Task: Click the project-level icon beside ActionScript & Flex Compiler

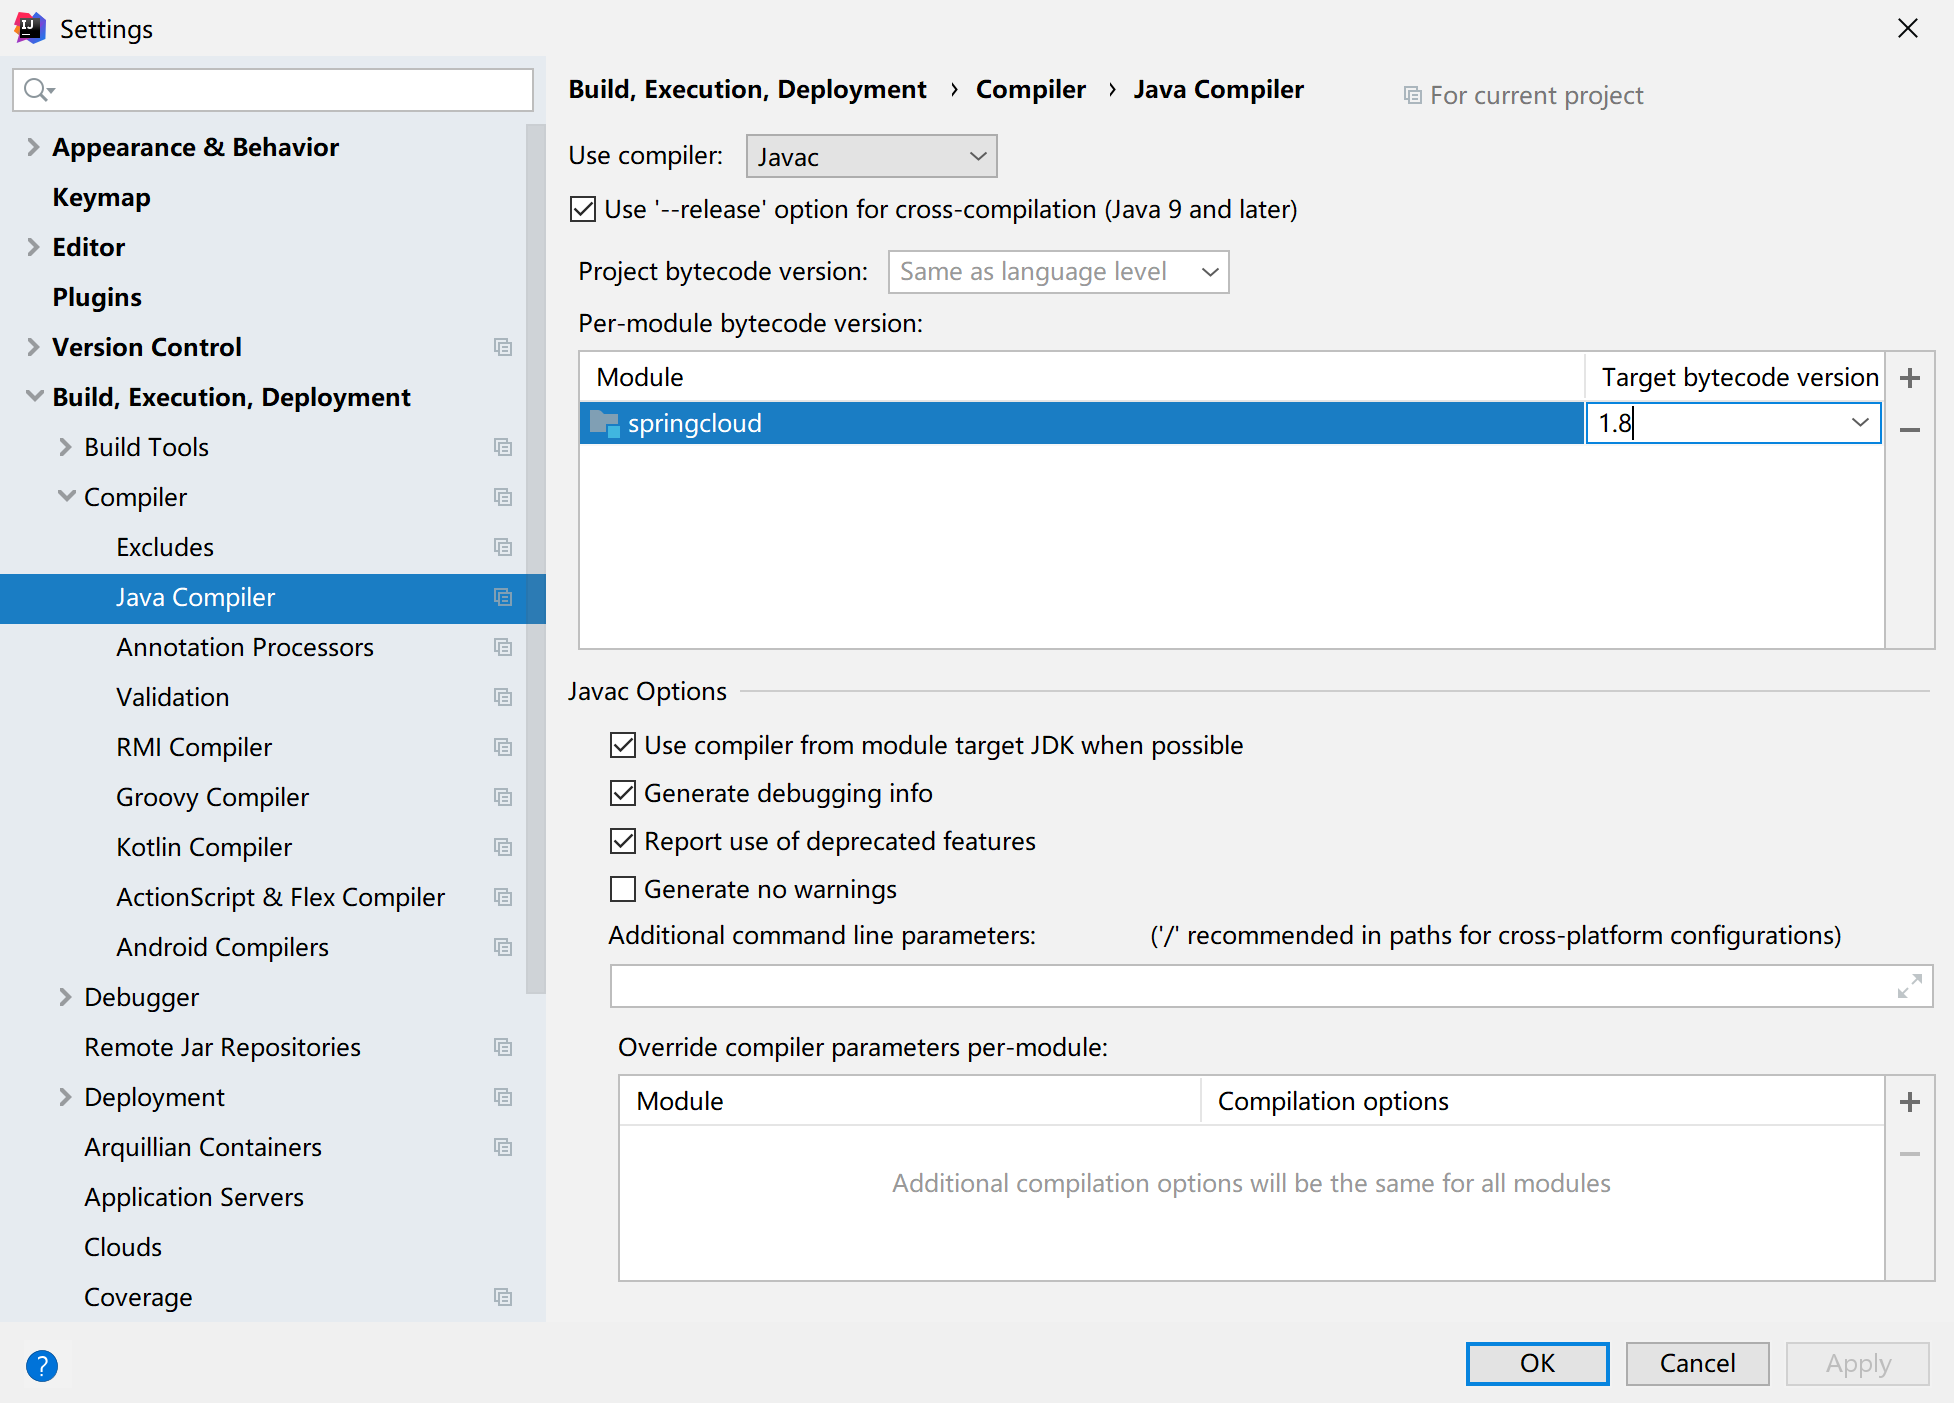Action: pos(503,897)
